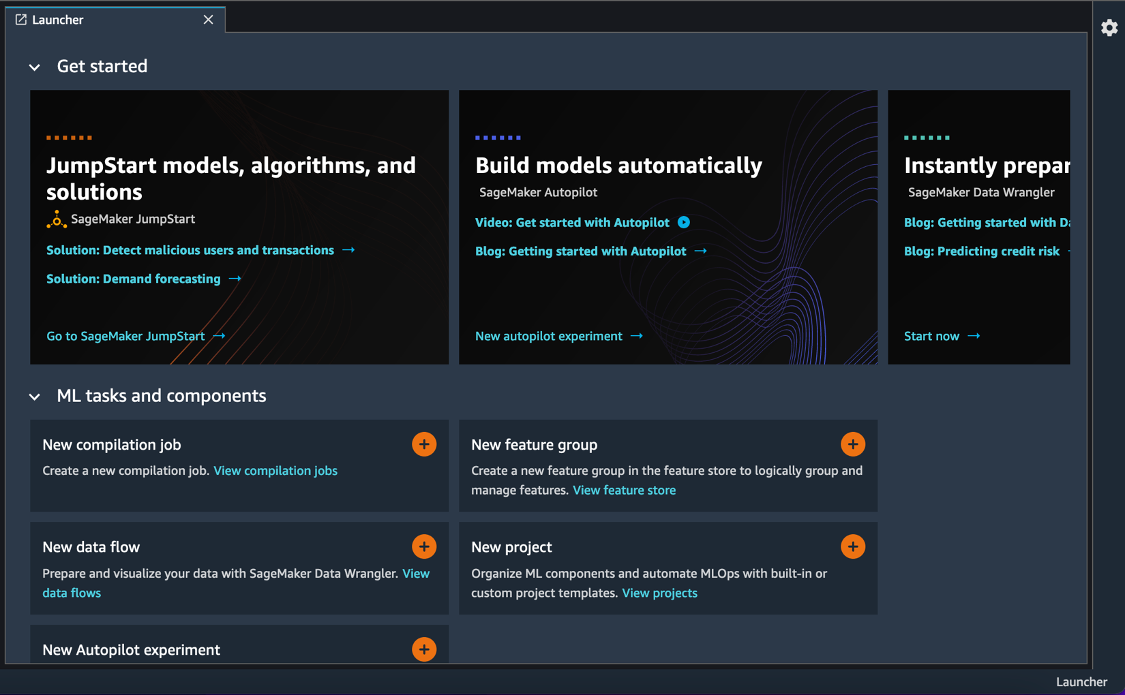Click New autopilot experiment link
Viewport: 1125px width, 695px height.
point(549,336)
